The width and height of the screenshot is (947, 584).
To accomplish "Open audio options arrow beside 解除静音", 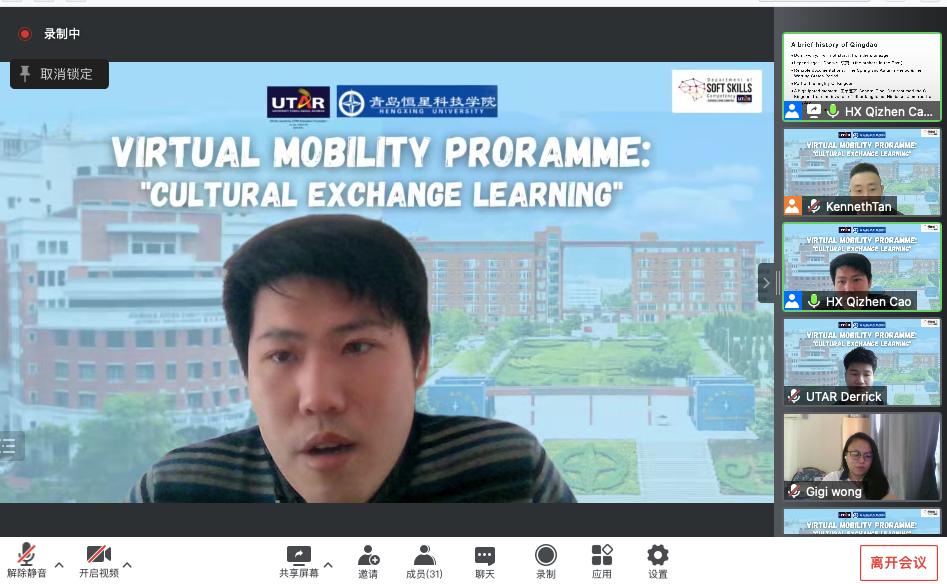I will (x=59, y=565).
